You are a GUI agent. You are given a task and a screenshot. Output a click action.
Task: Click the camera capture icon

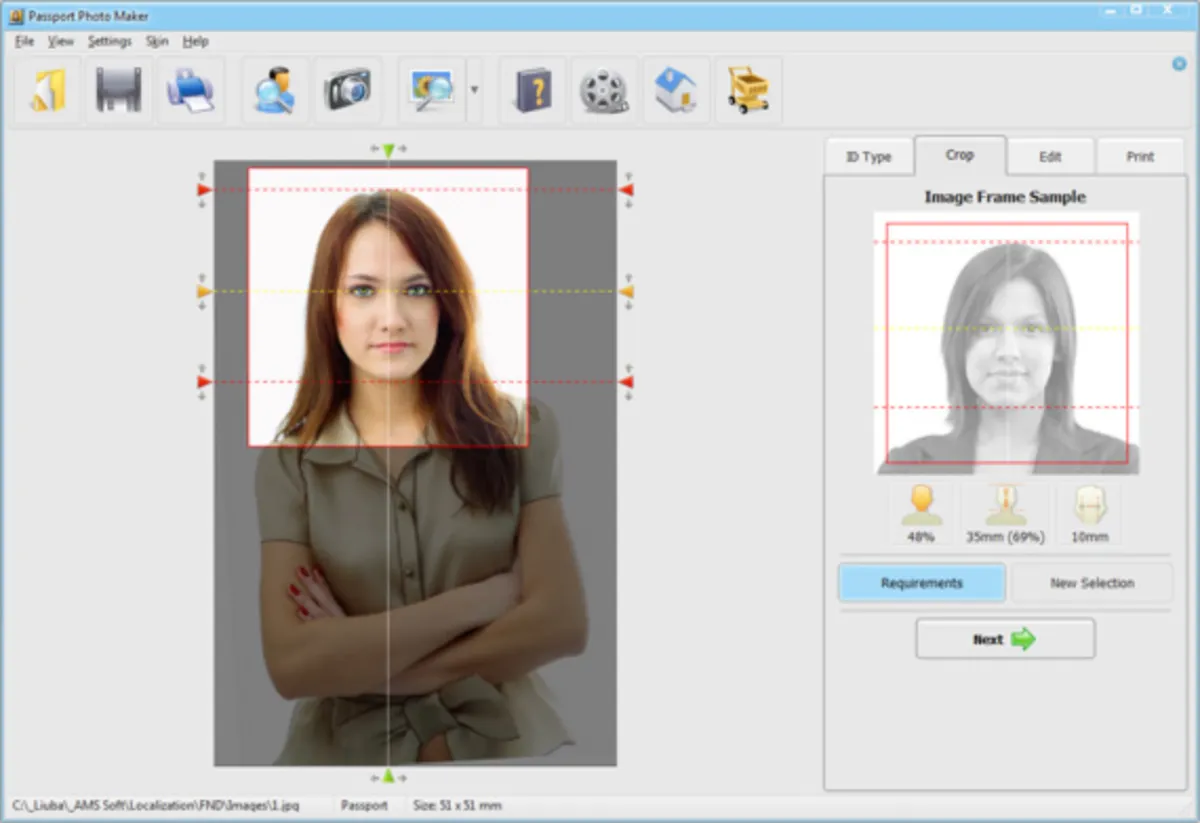(347, 90)
